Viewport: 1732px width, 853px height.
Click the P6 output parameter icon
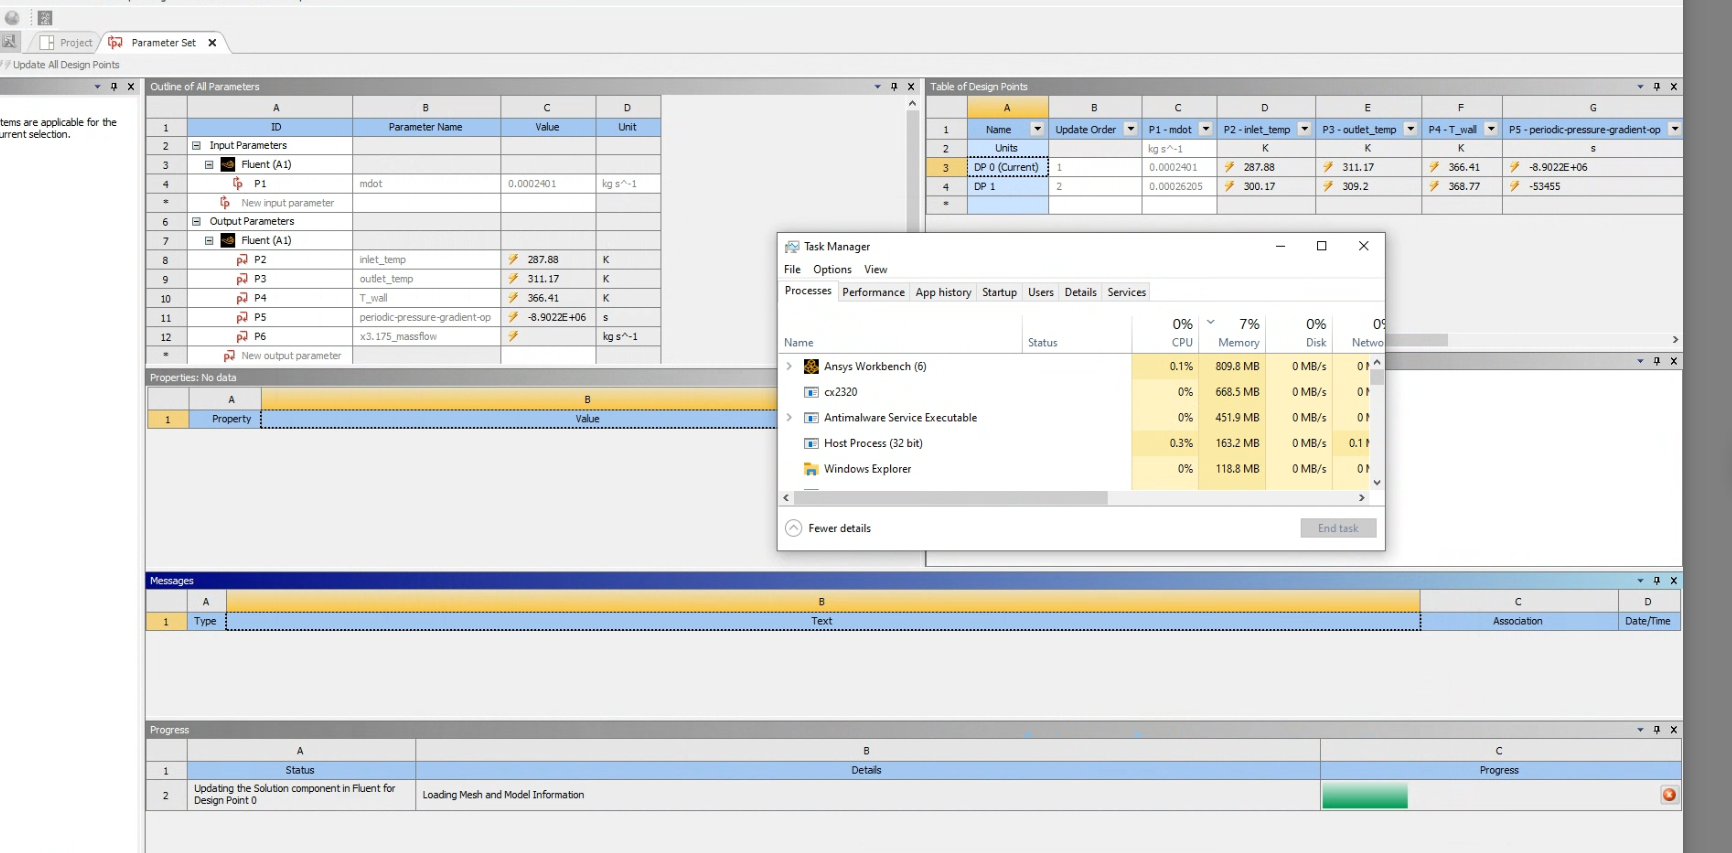coord(242,337)
